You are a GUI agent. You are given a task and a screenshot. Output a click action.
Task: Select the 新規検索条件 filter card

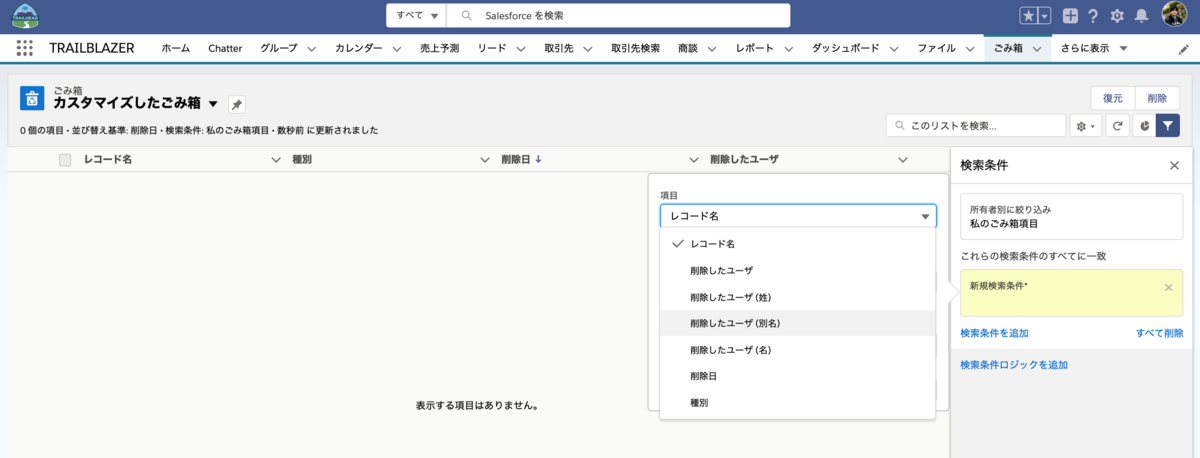click(x=1071, y=294)
